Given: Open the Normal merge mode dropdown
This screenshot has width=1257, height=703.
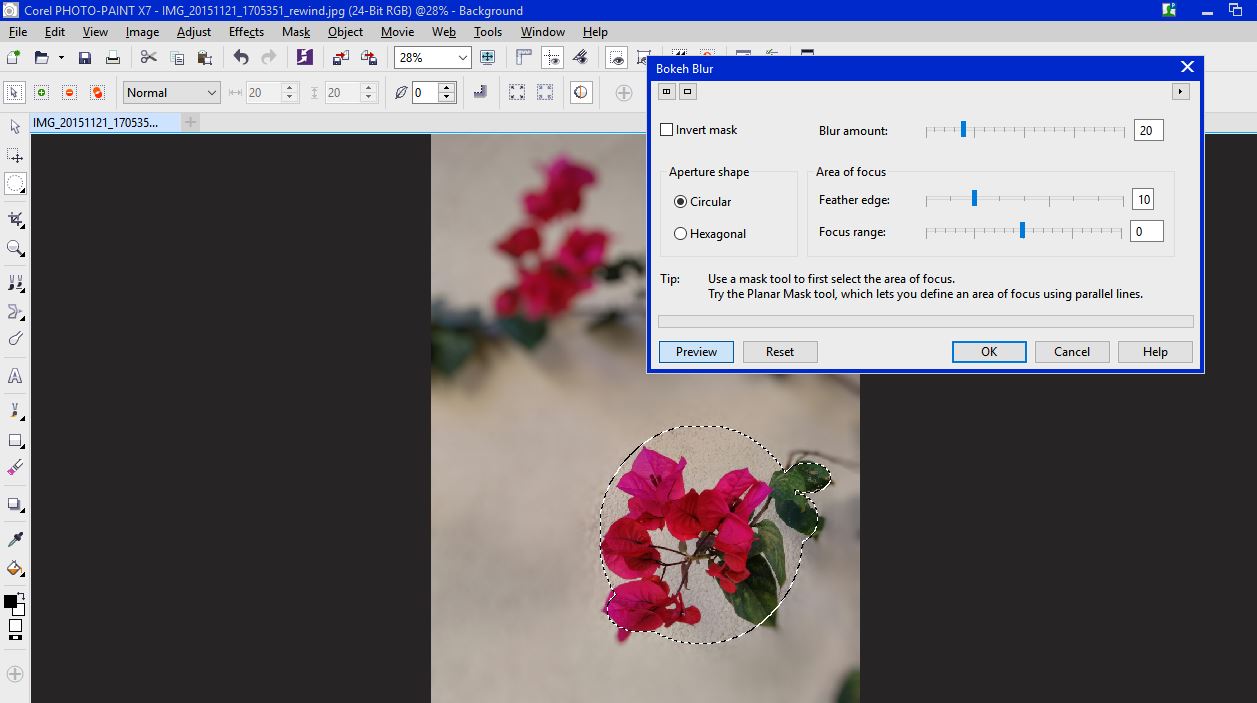Looking at the screenshot, I should click(212, 92).
